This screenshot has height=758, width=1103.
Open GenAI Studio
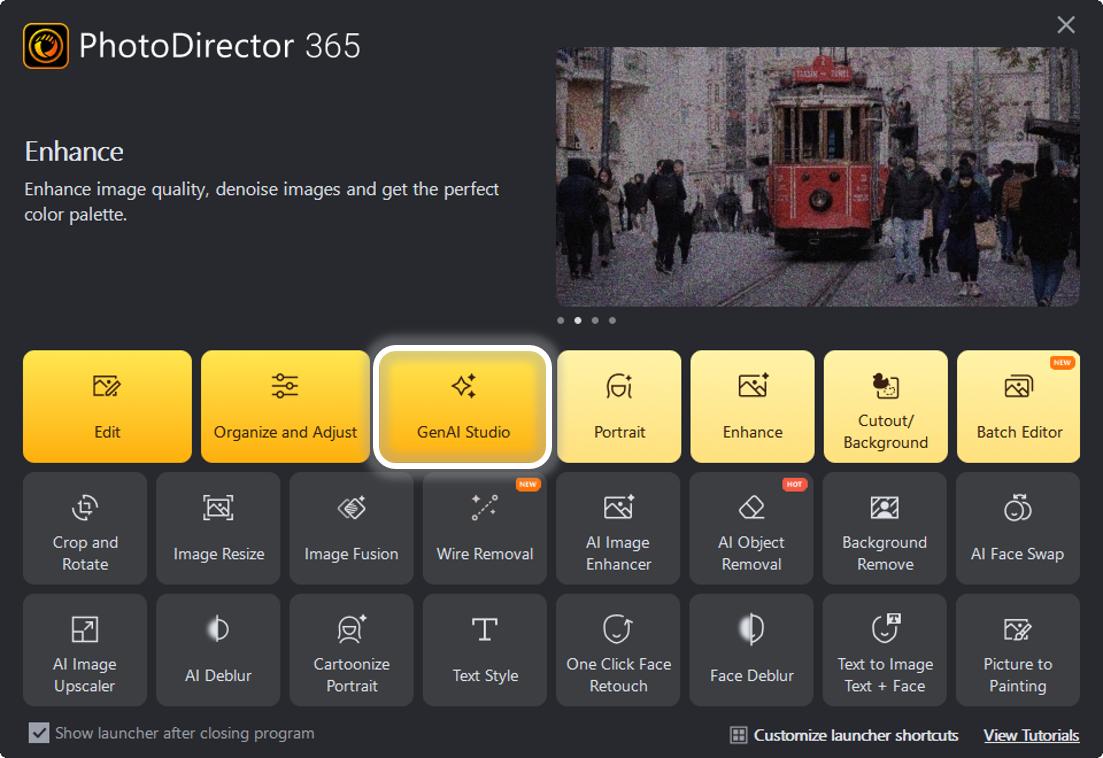click(x=463, y=406)
